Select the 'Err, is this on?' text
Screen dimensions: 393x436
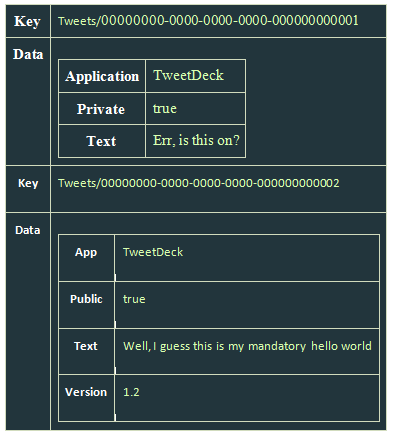point(196,140)
